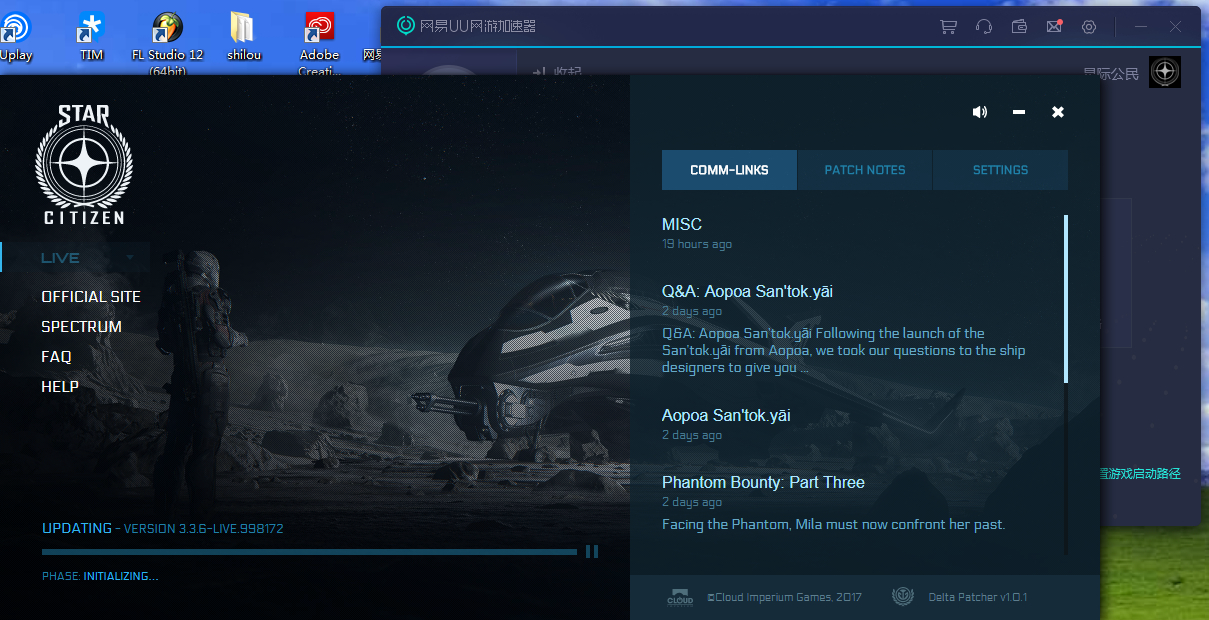Open the HELP link
This screenshot has width=1209, height=620.
pos(60,387)
